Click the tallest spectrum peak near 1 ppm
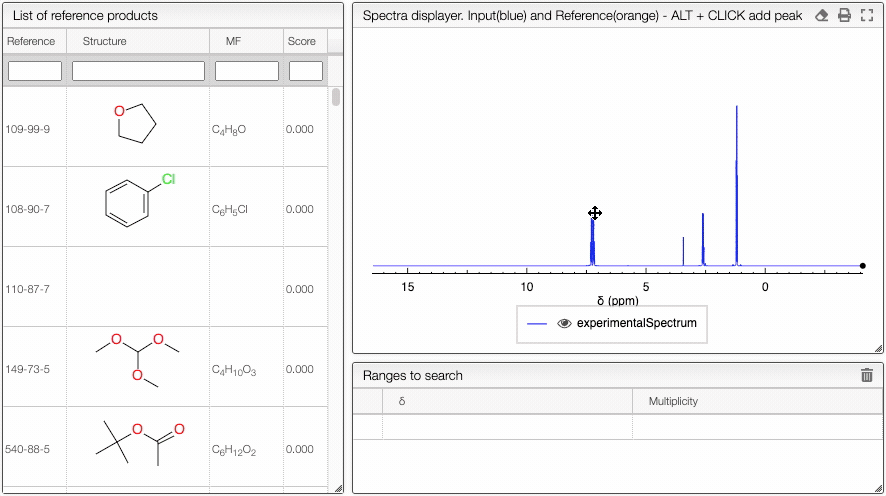The image size is (886, 496). [736, 185]
